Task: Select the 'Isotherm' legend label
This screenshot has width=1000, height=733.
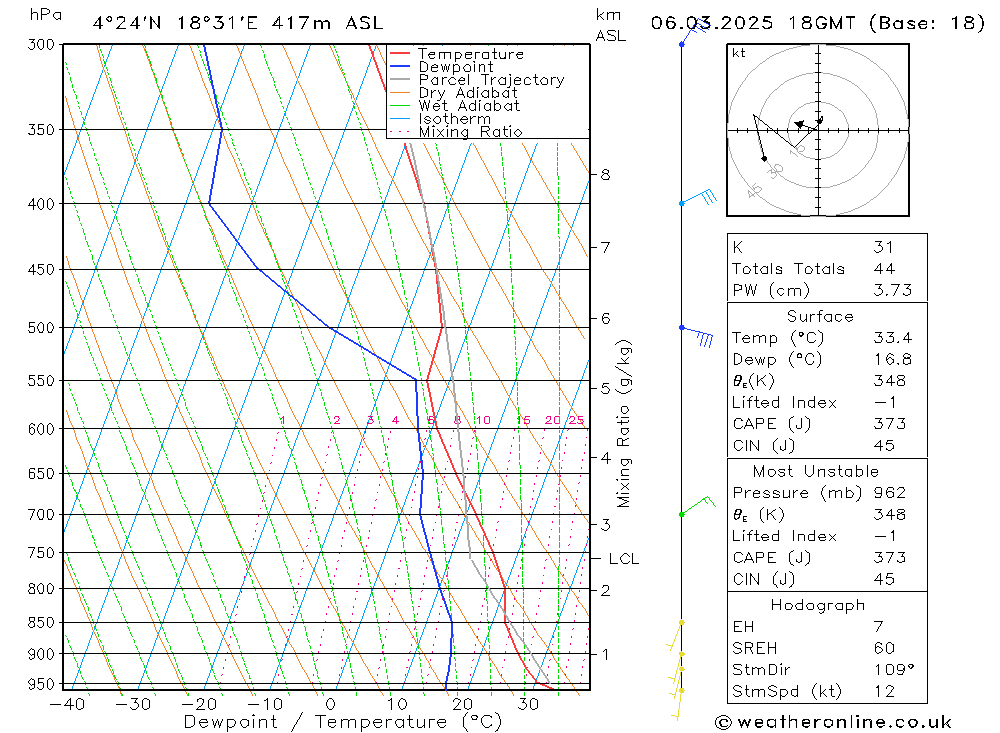Action: (455, 119)
